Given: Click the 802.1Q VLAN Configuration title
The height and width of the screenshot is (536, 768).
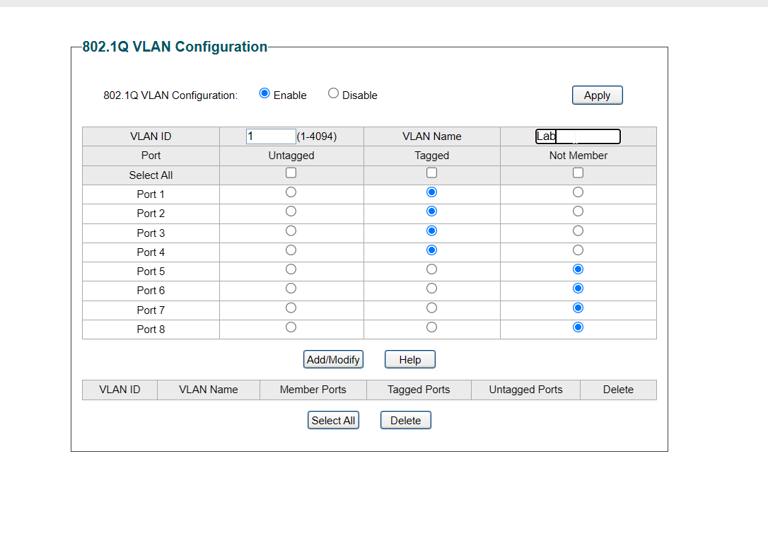Looking at the screenshot, I should 175,47.
